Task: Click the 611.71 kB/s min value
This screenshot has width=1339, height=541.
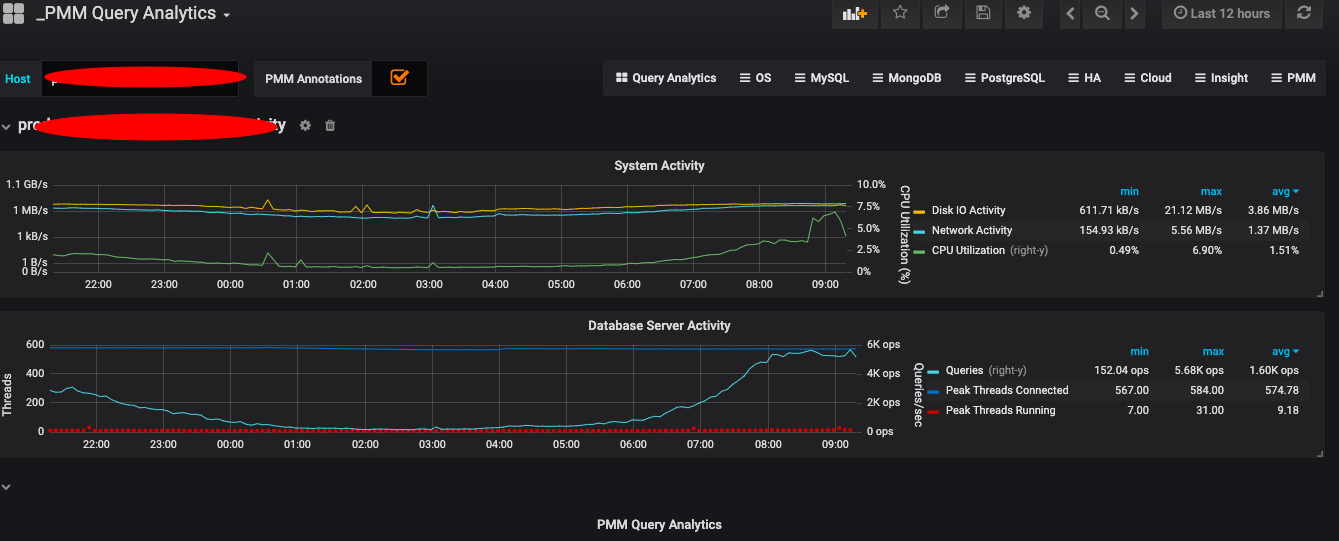Action: coord(1110,210)
